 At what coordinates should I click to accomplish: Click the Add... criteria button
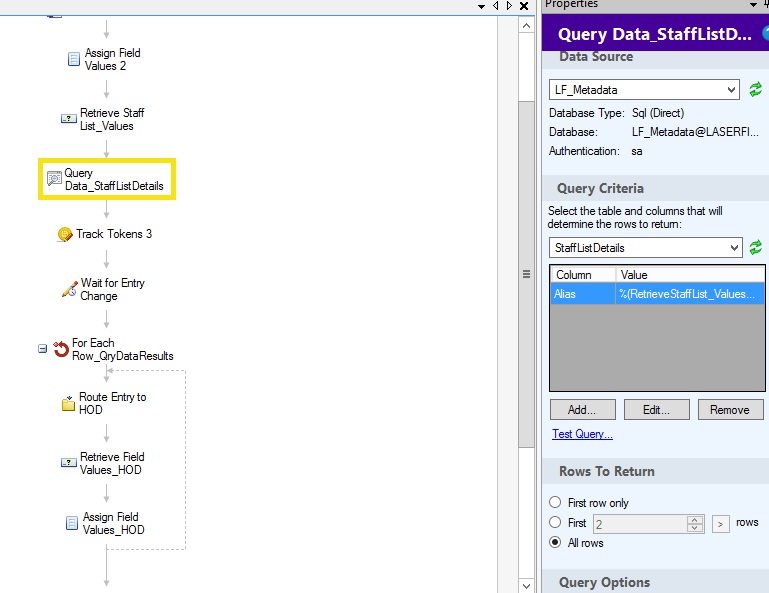point(582,409)
